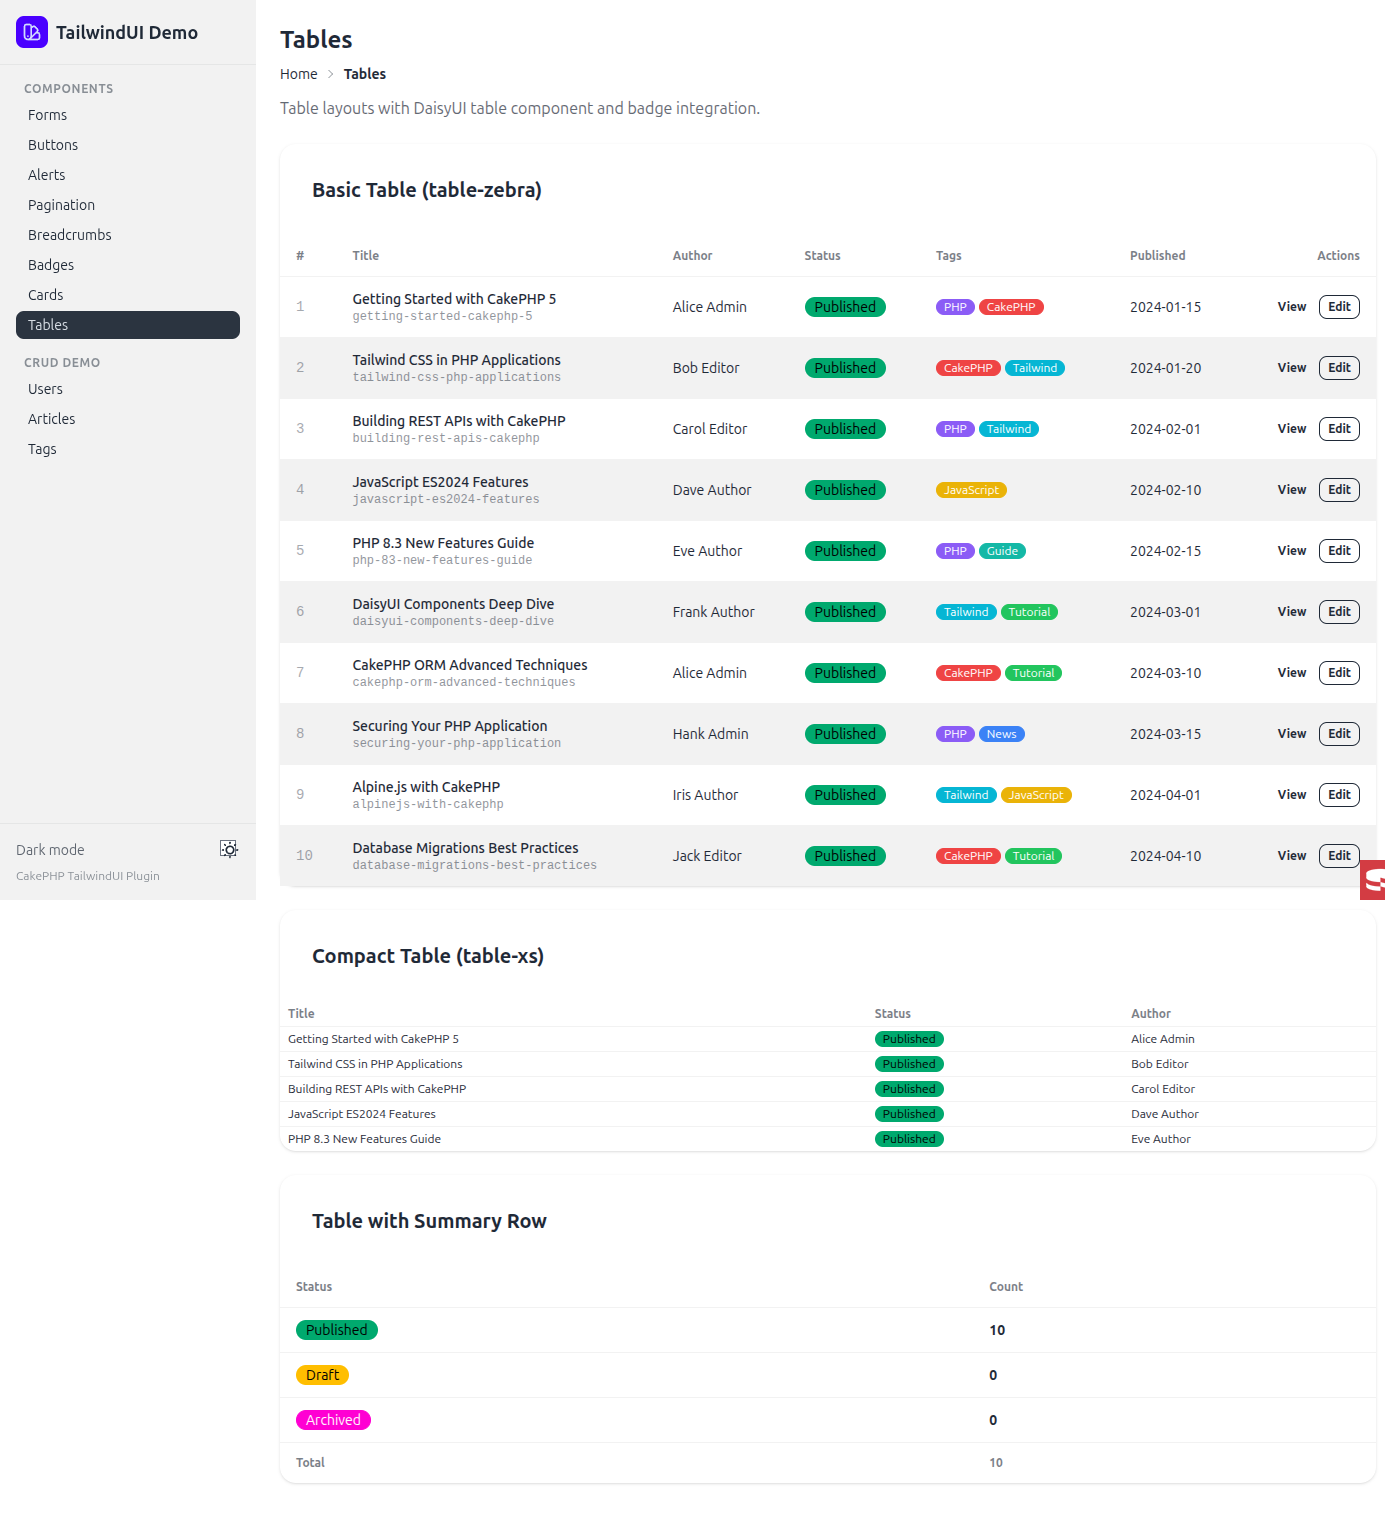Select the active Tables sidebar item
The image size is (1385, 1531).
(128, 325)
